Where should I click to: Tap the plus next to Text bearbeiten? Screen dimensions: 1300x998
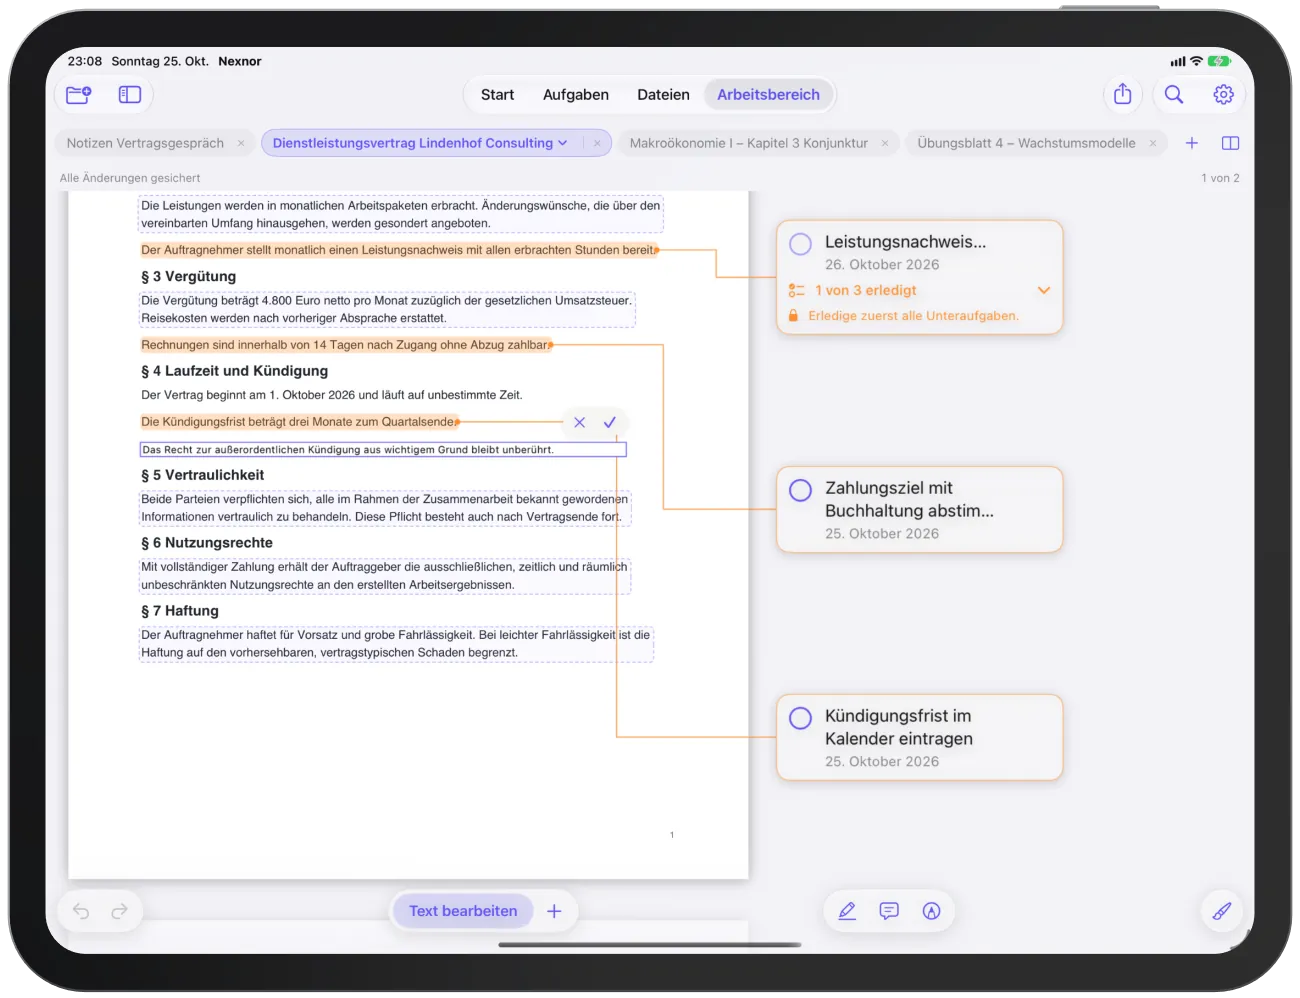pos(554,911)
